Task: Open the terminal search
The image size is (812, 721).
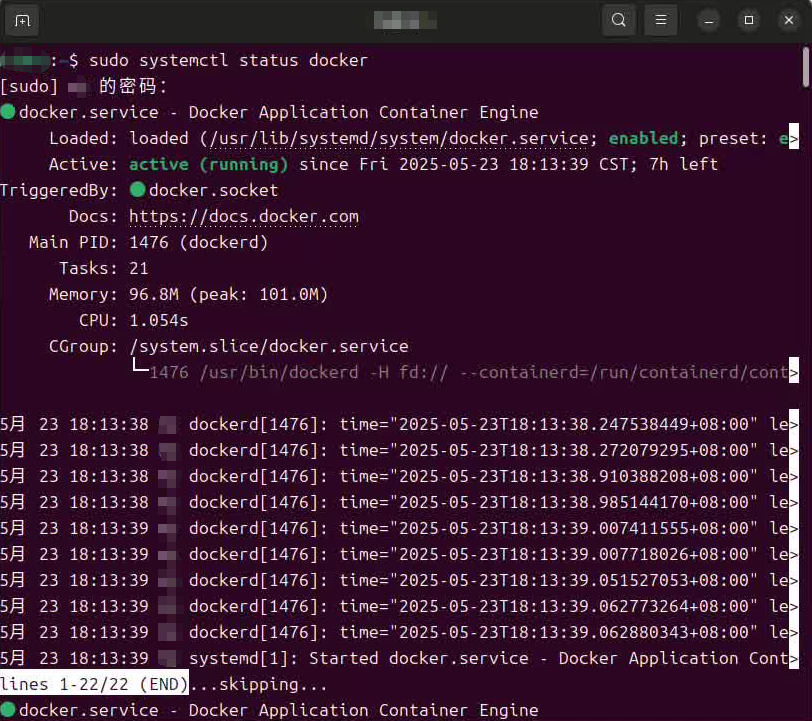Action: 618,20
